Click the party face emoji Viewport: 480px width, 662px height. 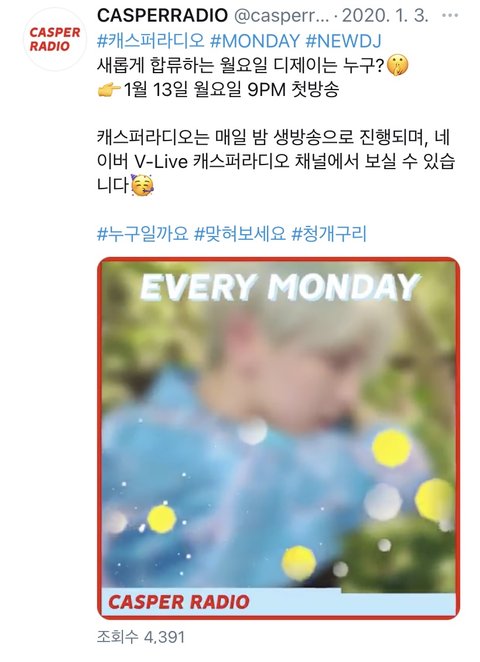pyautogui.click(x=142, y=185)
